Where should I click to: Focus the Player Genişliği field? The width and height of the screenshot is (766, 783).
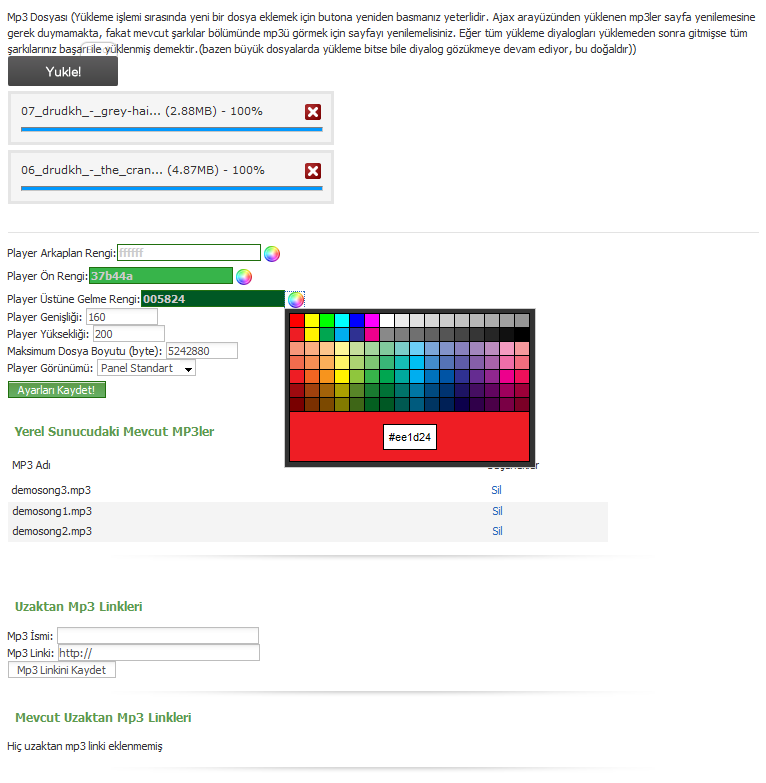(x=122, y=317)
